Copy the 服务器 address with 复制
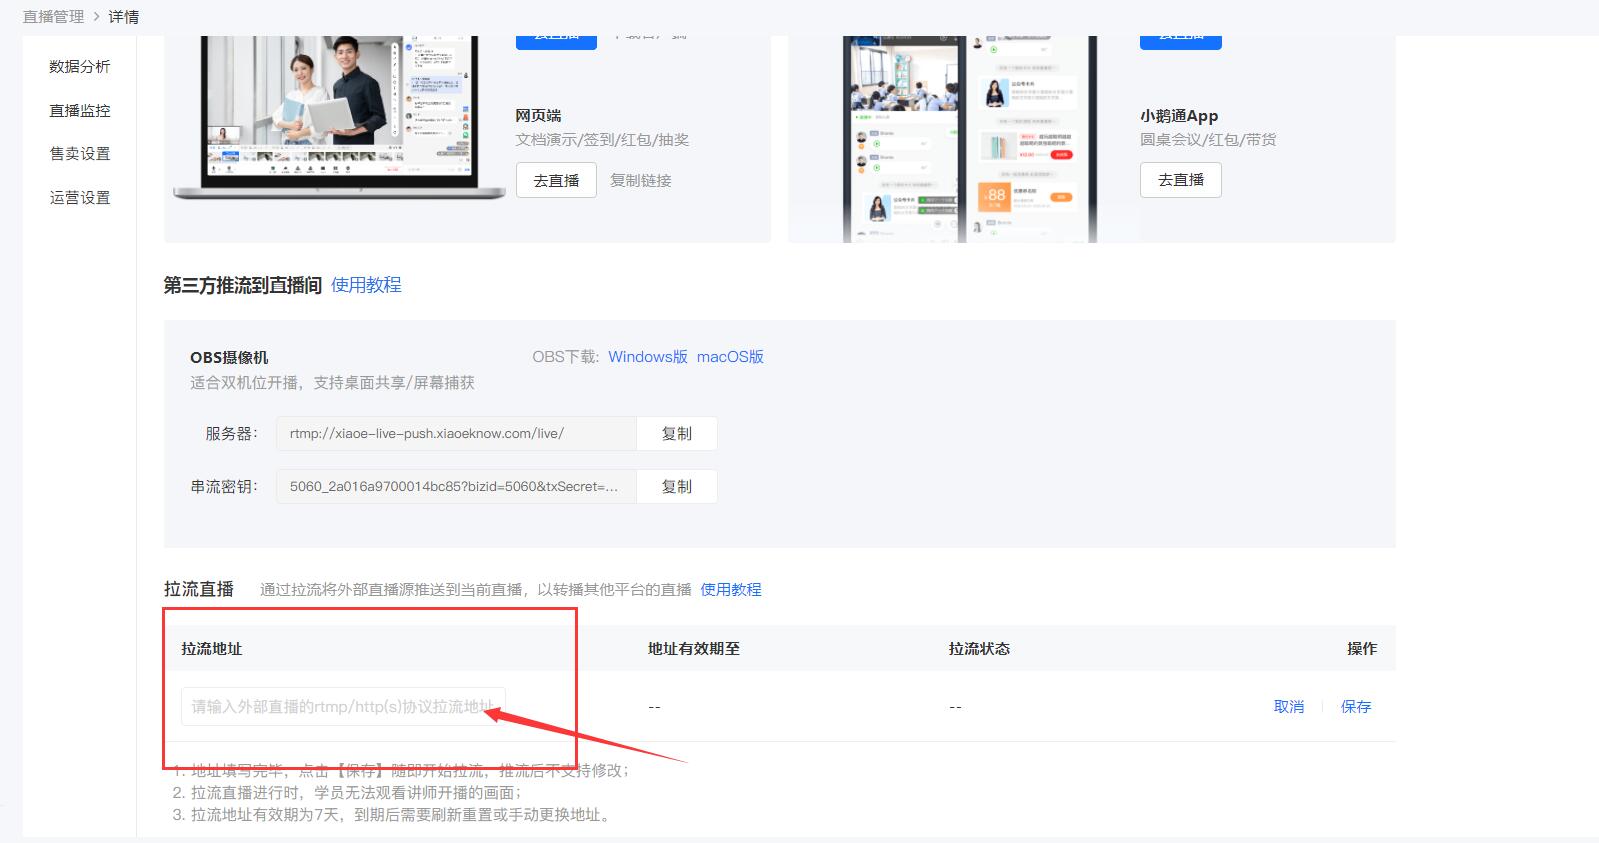This screenshot has height=843, width=1599. (x=677, y=434)
